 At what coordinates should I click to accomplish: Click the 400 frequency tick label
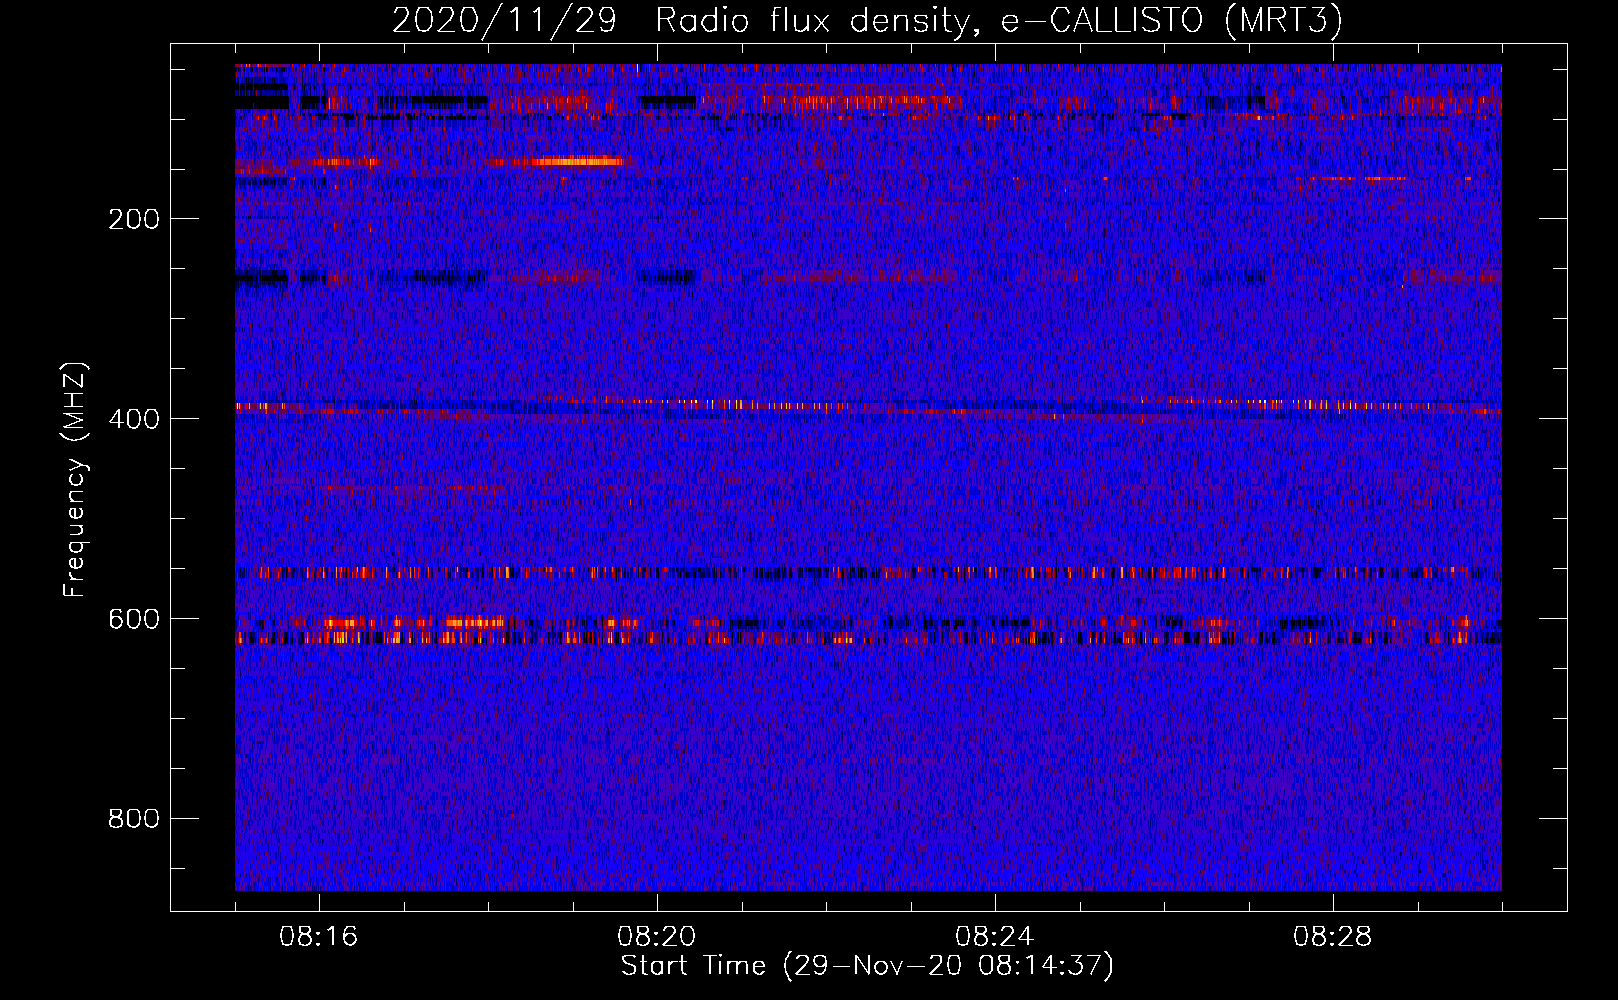click(x=134, y=419)
